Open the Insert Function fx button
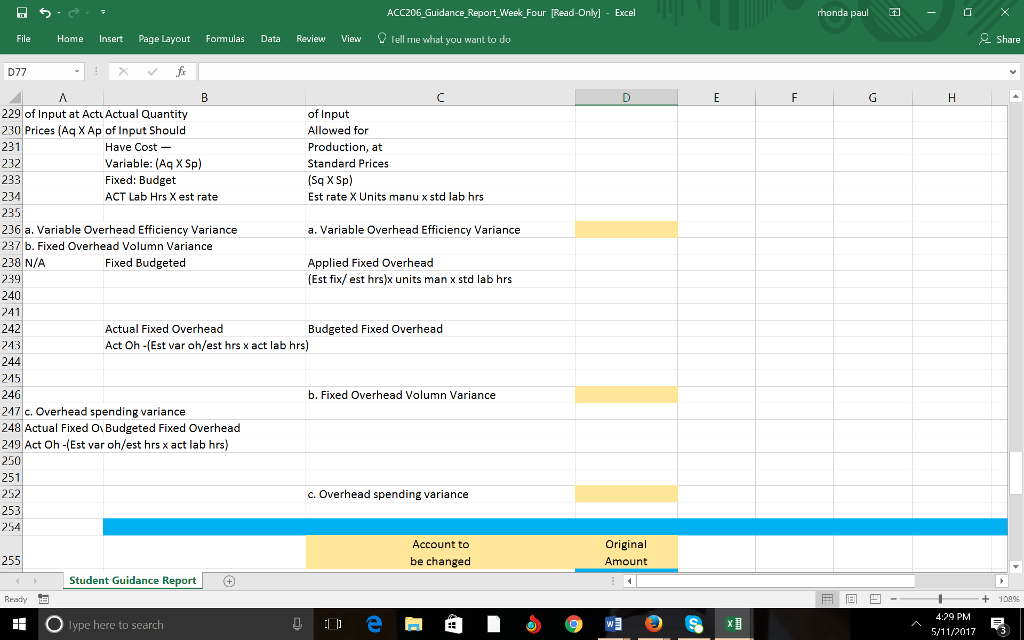The image size is (1024, 640). point(180,72)
